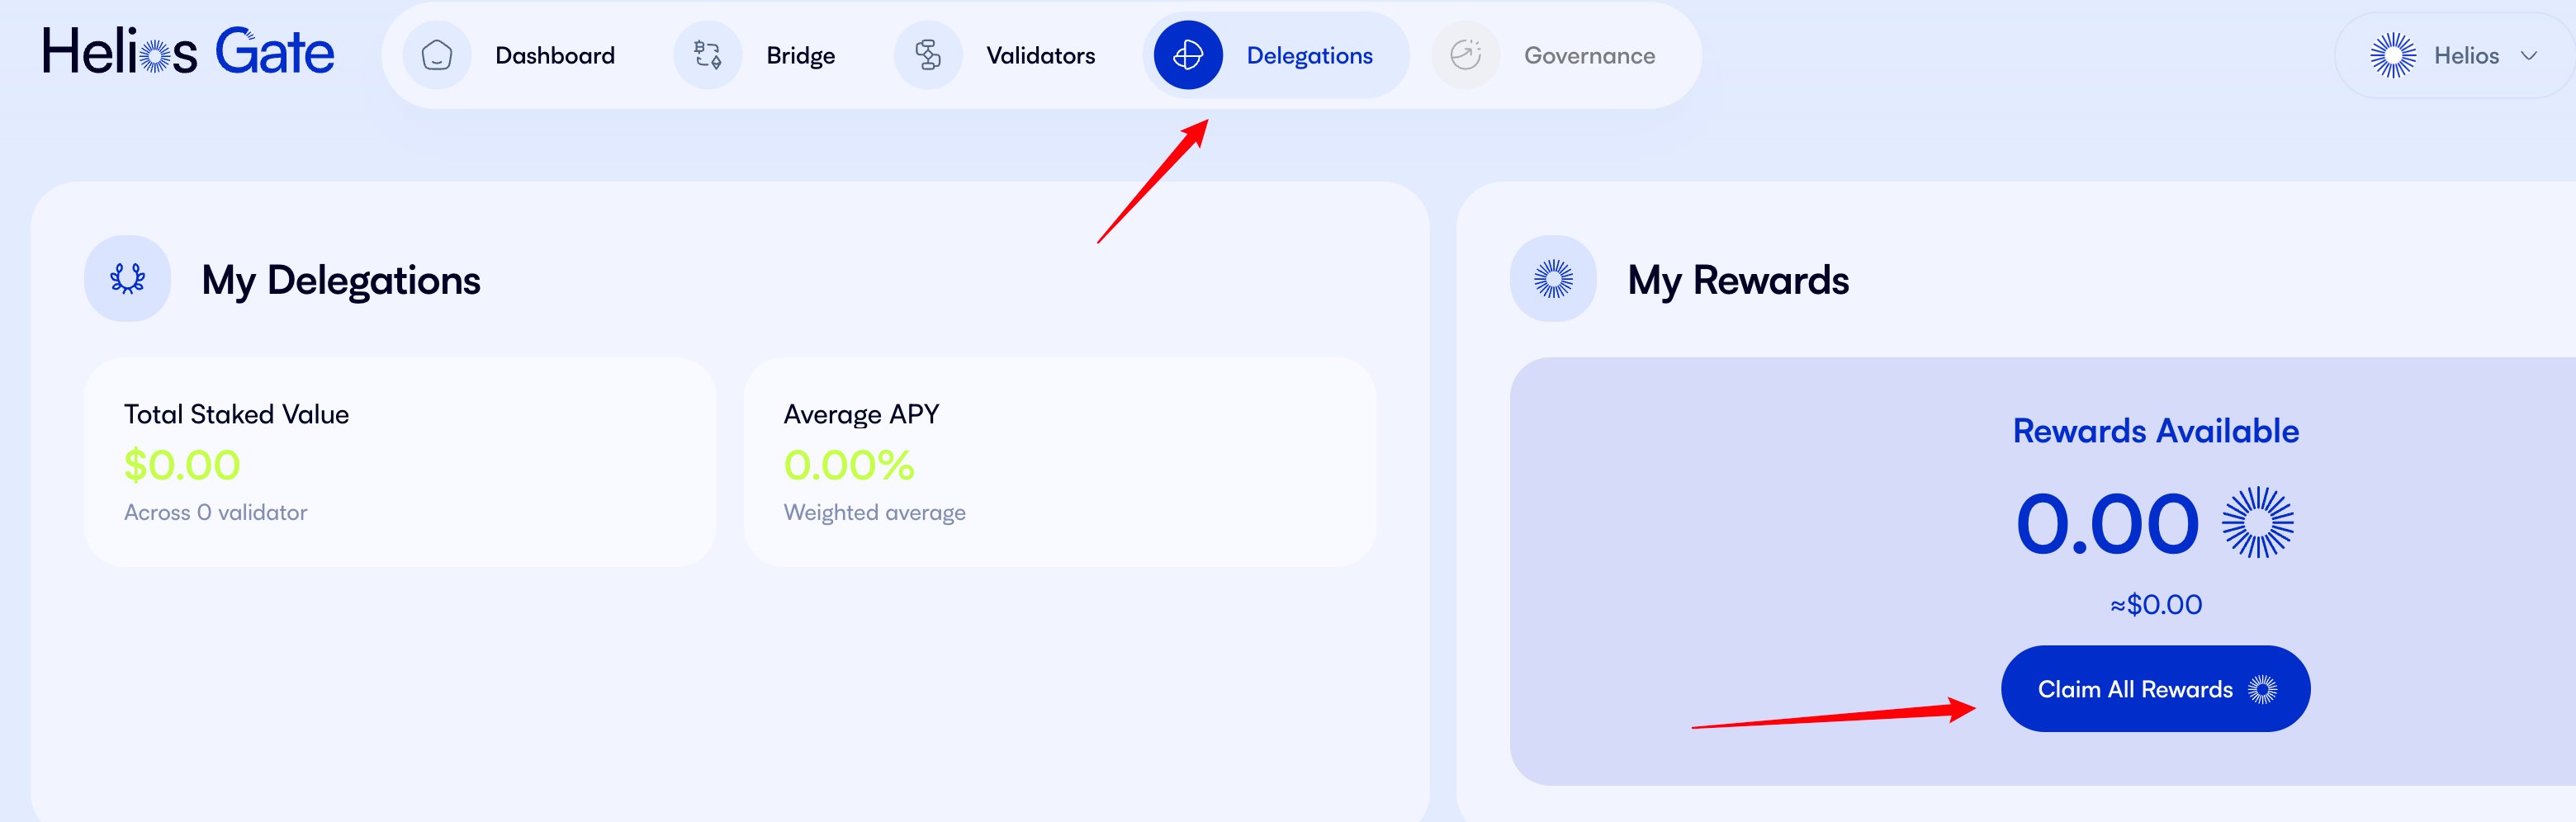
Task: Click the ≈$0.00 rewards estimate
Action: point(2156,605)
